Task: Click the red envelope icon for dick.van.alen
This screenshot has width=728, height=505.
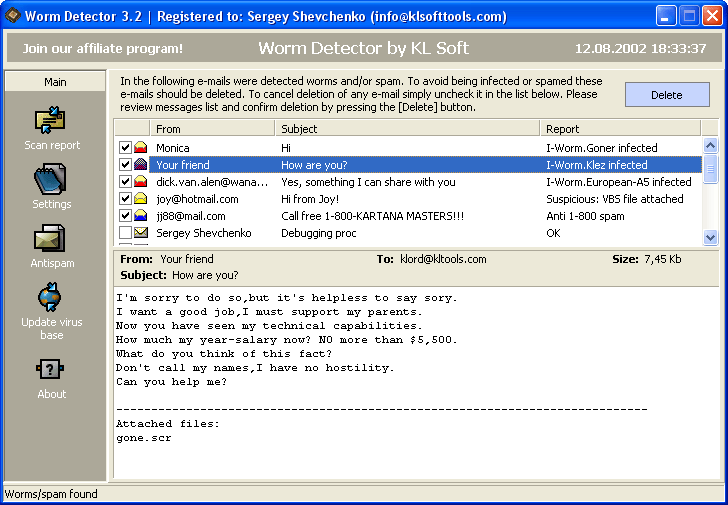Action: point(140,181)
